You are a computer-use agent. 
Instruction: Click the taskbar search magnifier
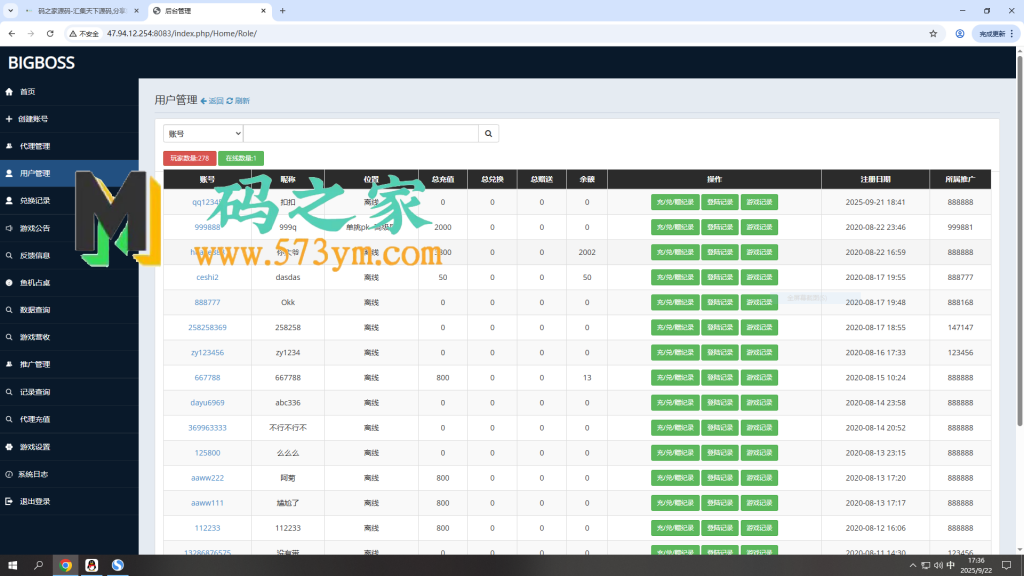[39, 566]
